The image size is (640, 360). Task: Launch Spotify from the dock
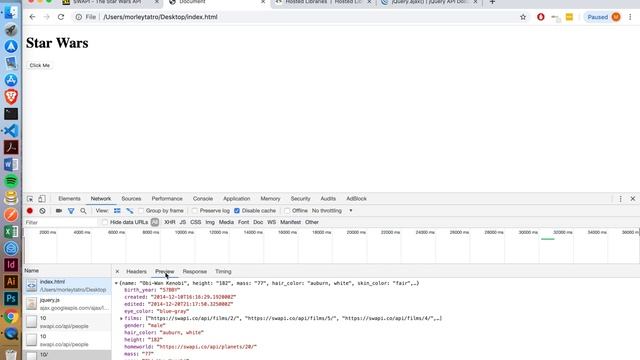[x=11, y=181]
